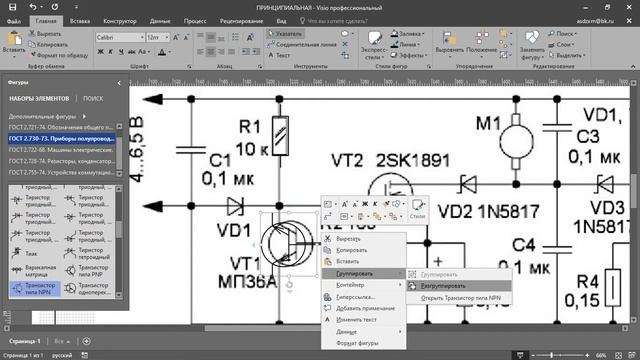This screenshot has height=360, width=640.
Task: Switch to the Вставка ribbon tab
Action: pyautogui.click(x=80, y=21)
